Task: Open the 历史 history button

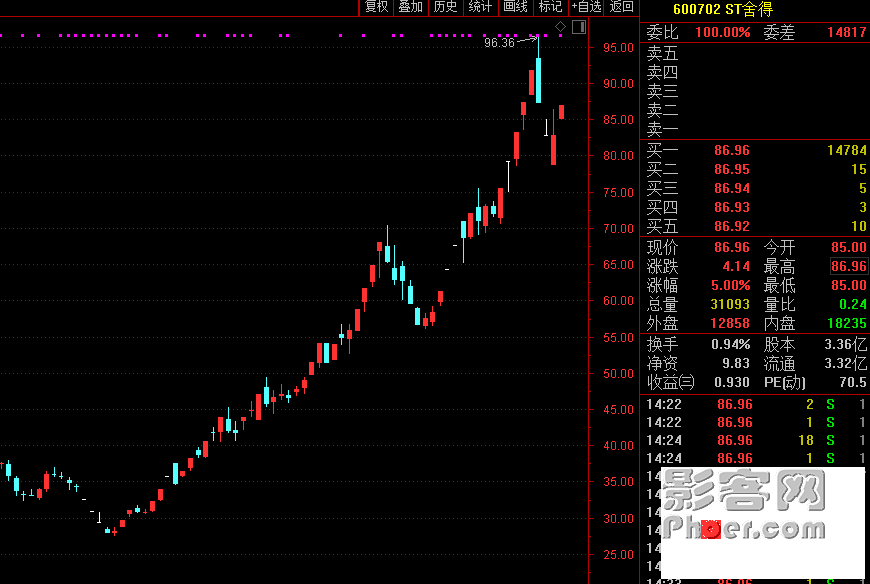Action: click(446, 7)
